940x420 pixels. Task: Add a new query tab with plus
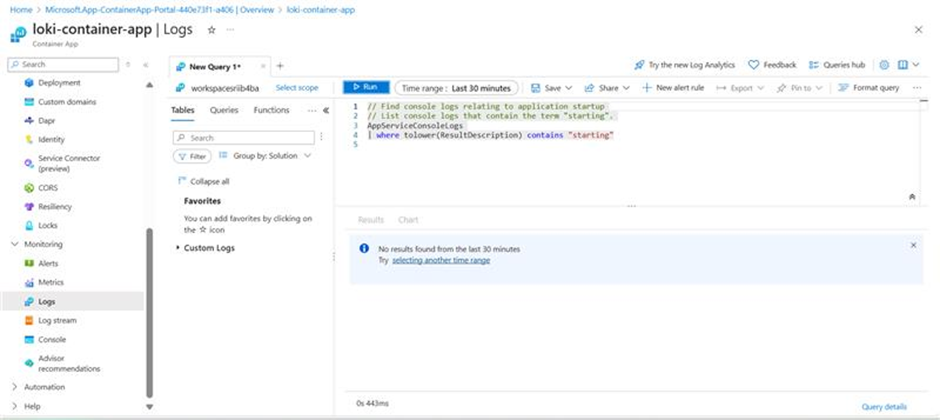click(279, 66)
